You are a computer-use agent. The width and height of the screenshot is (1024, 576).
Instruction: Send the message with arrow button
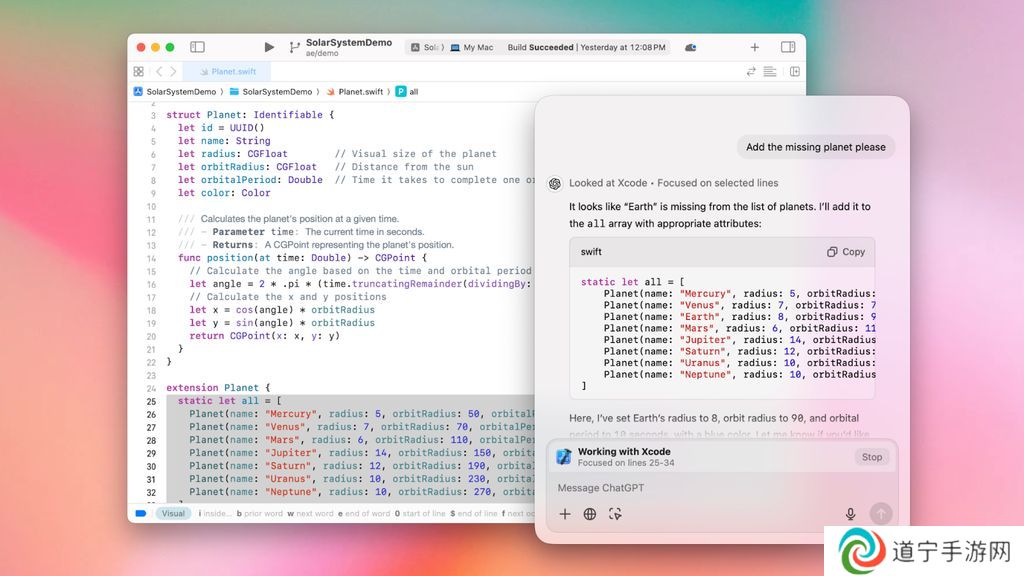(x=881, y=514)
